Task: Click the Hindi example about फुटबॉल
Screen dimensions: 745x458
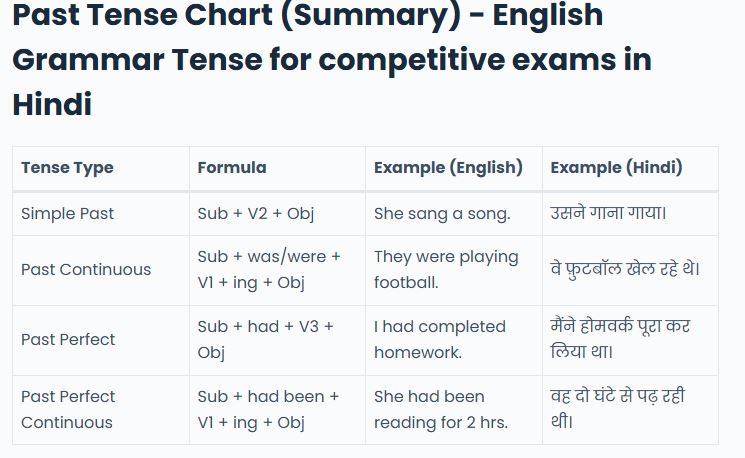Action: [x=625, y=269]
